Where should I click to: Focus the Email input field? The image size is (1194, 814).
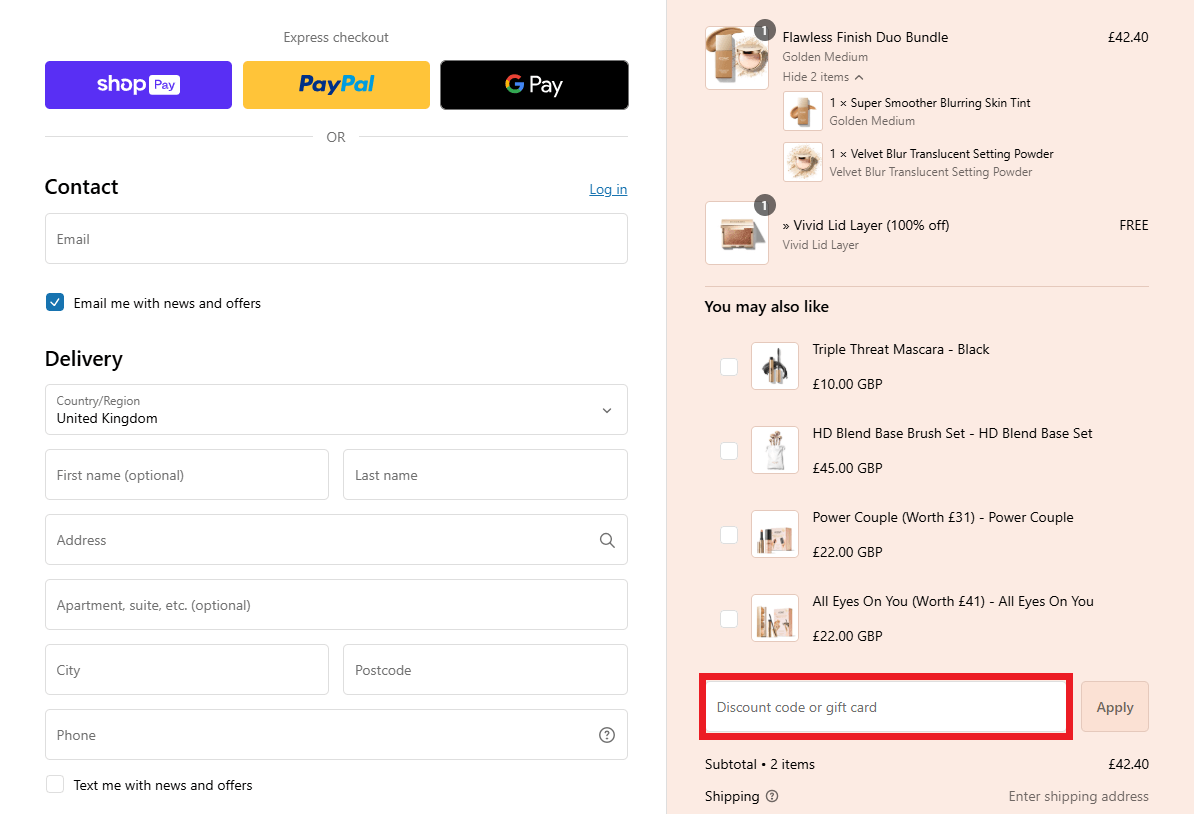click(x=336, y=239)
